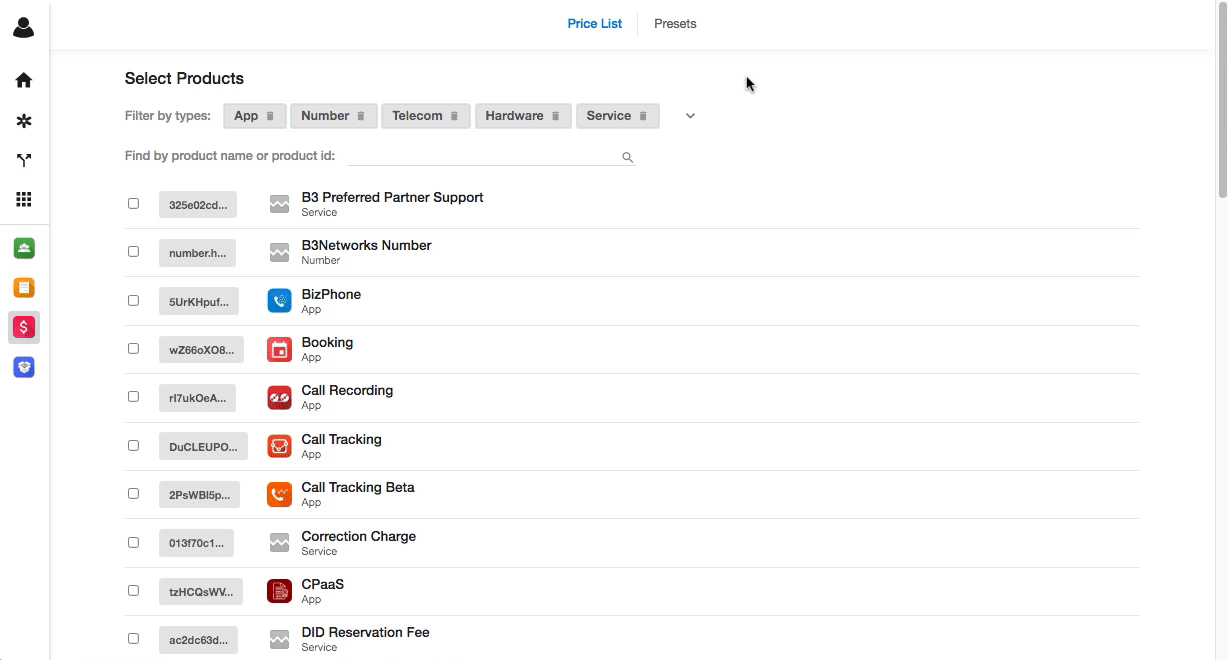Screen dimensions: 1228x660
Task: Click the BizPhone app icon
Action: tap(279, 300)
